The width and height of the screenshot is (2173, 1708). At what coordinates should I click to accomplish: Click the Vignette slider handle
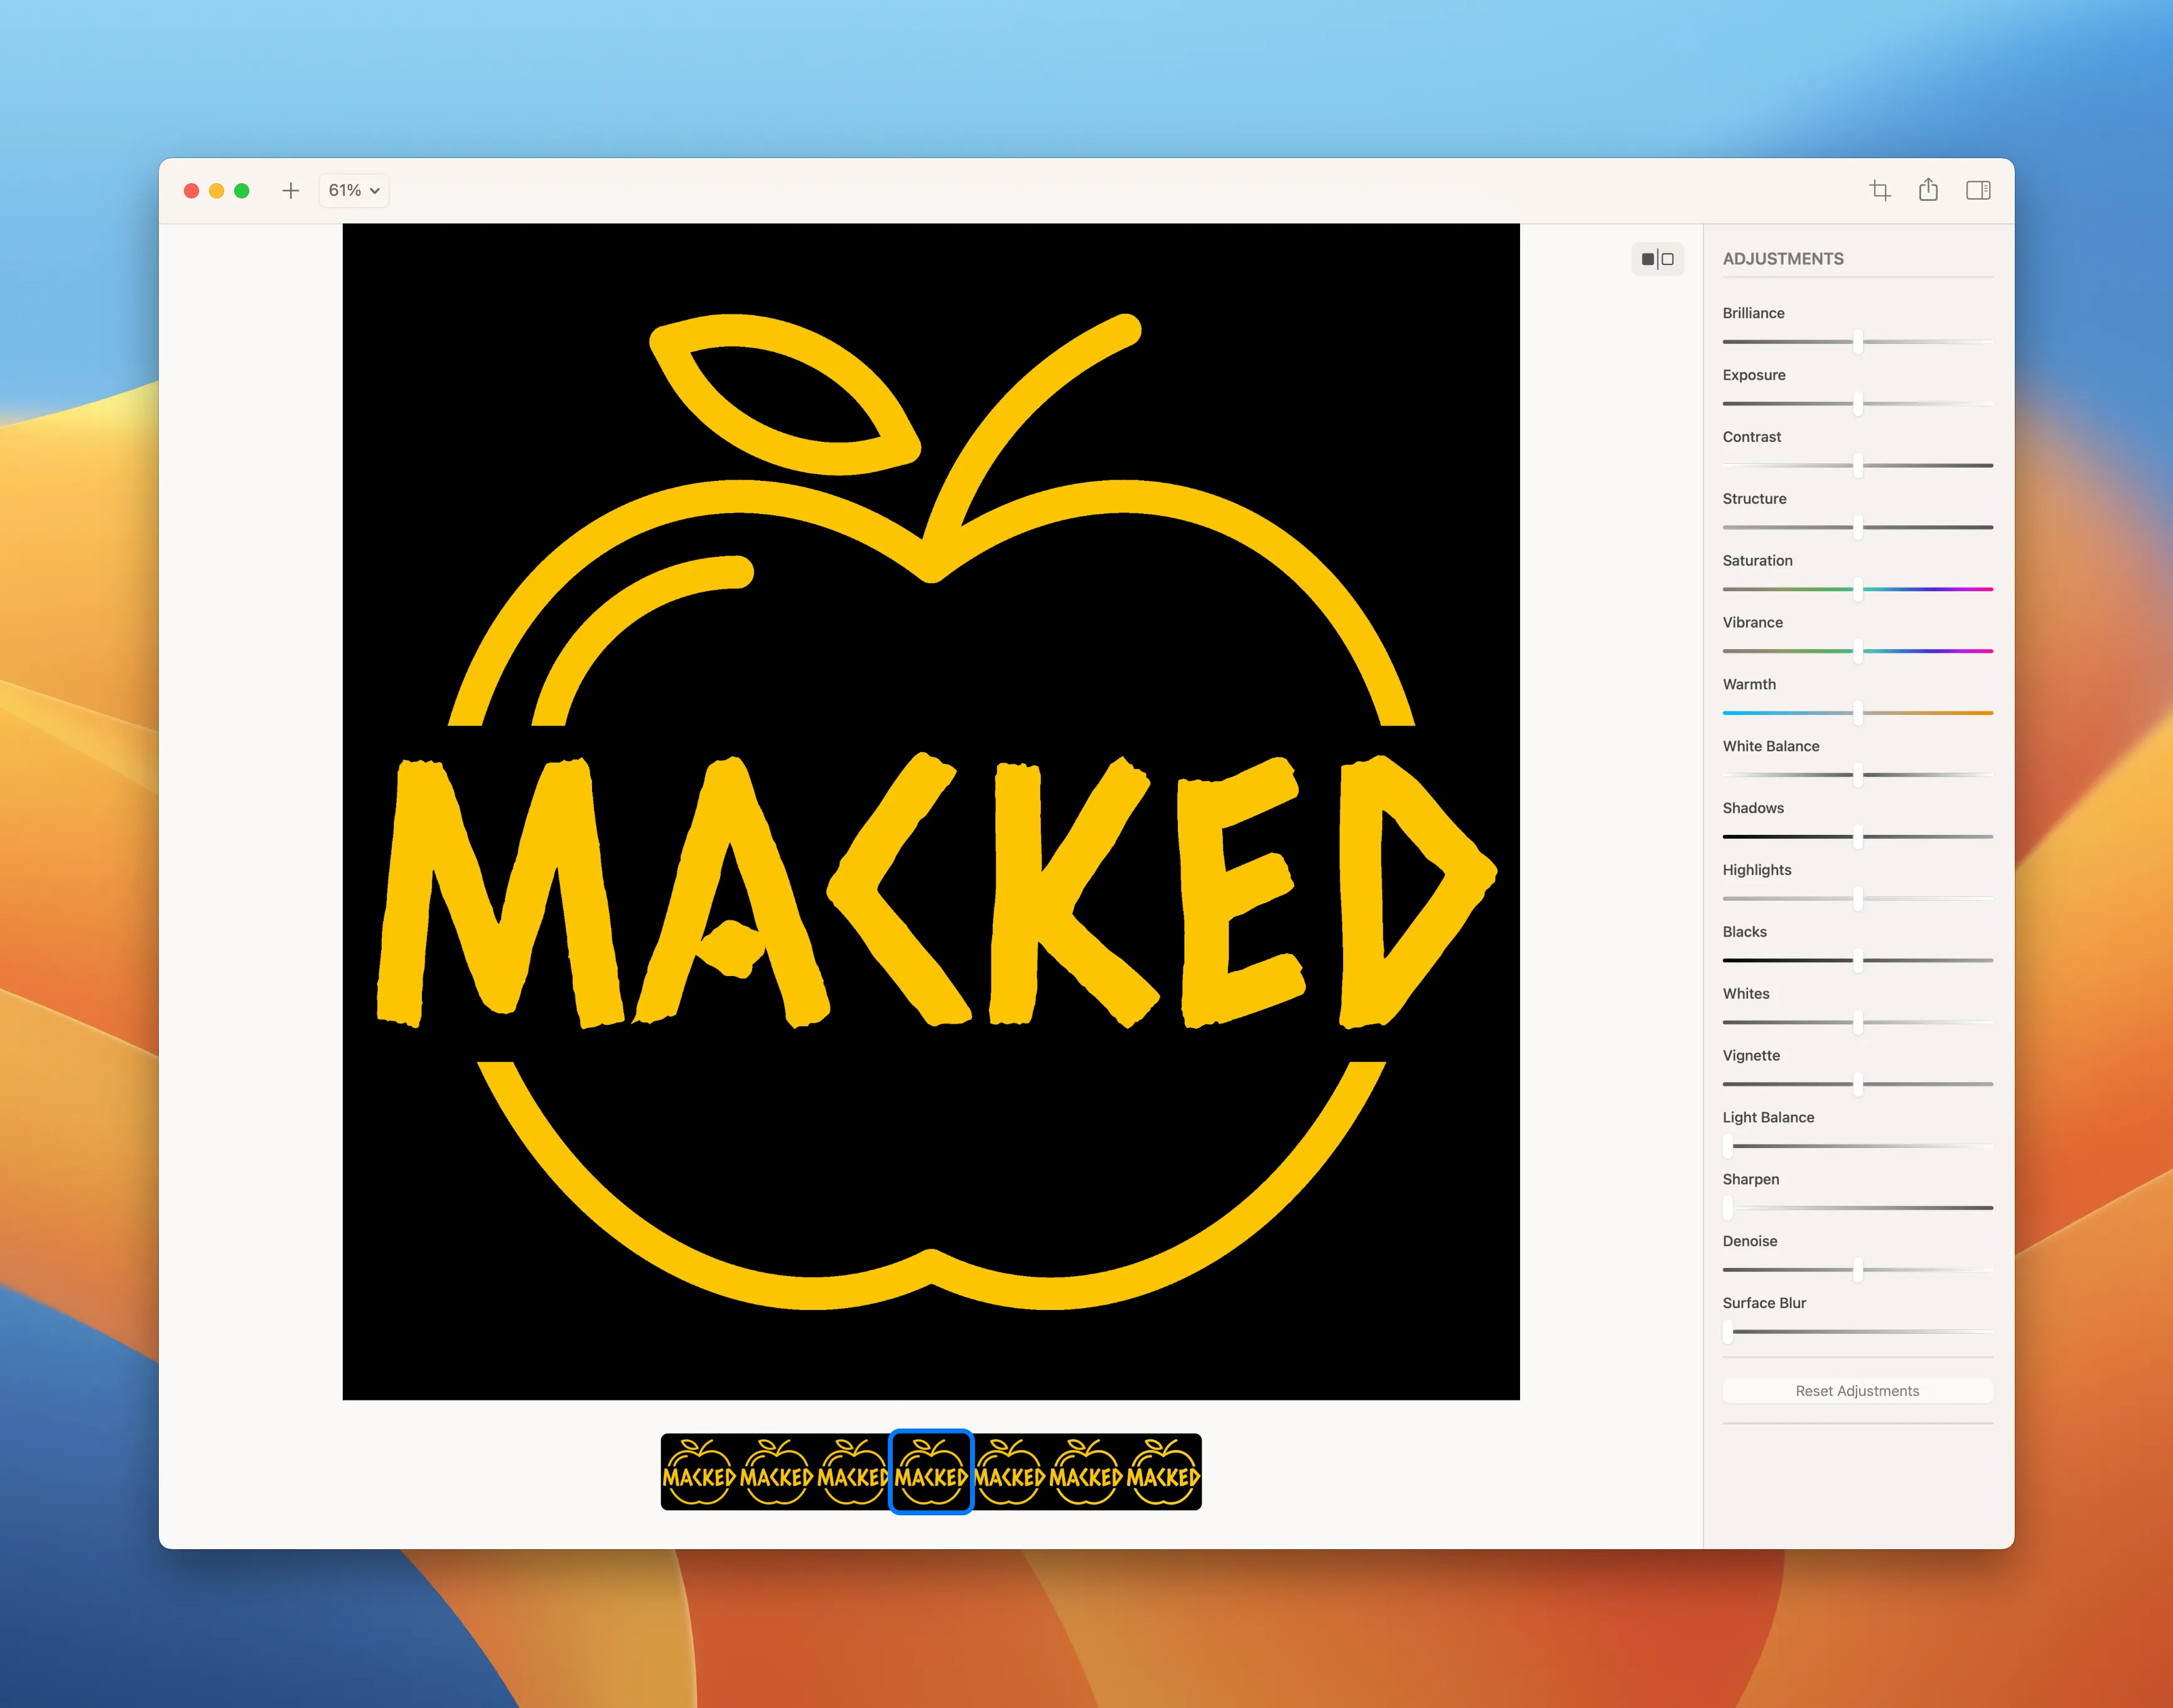[x=1857, y=1084]
